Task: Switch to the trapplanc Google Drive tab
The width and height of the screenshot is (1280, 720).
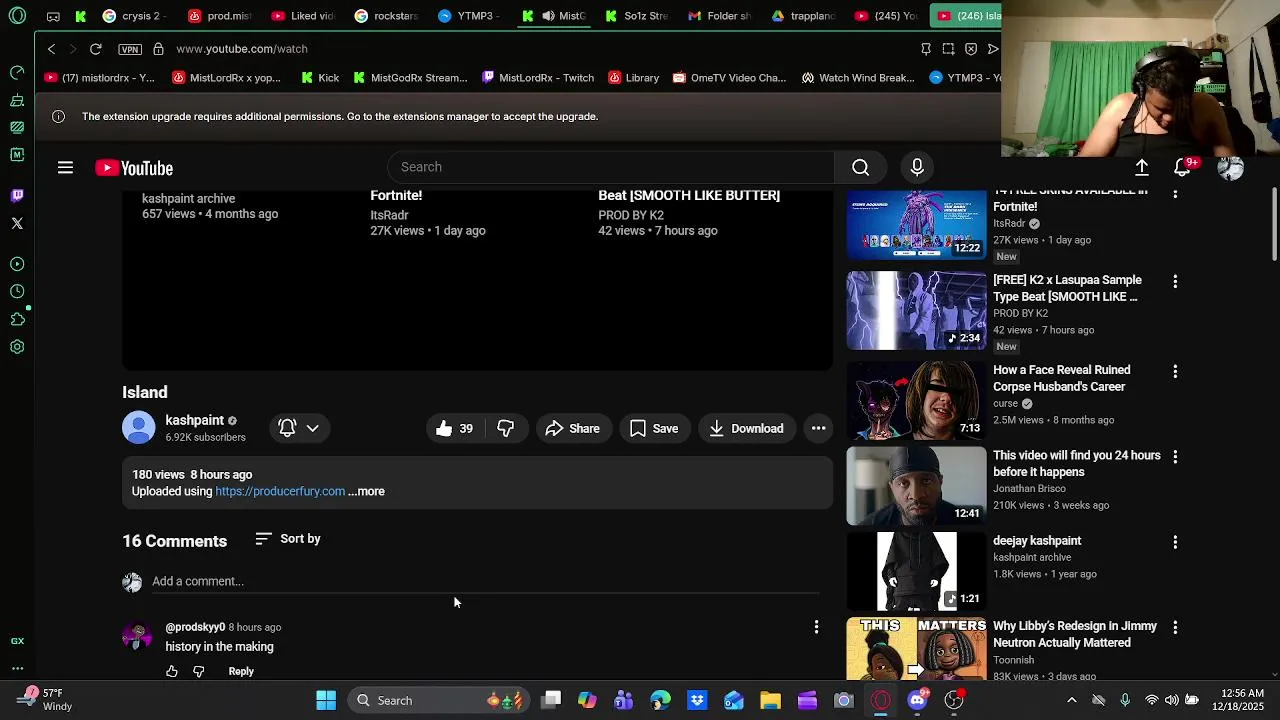Action: tap(804, 16)
